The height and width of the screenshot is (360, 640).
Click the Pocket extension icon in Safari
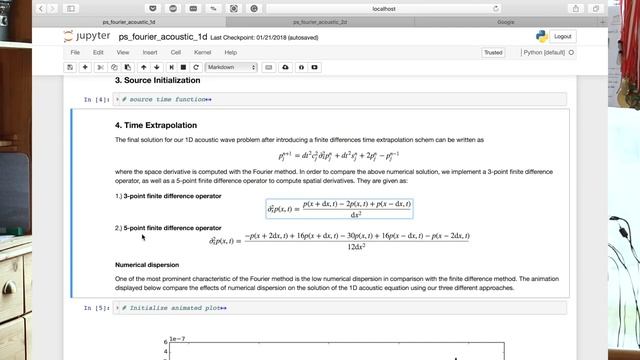pos(153,9)
